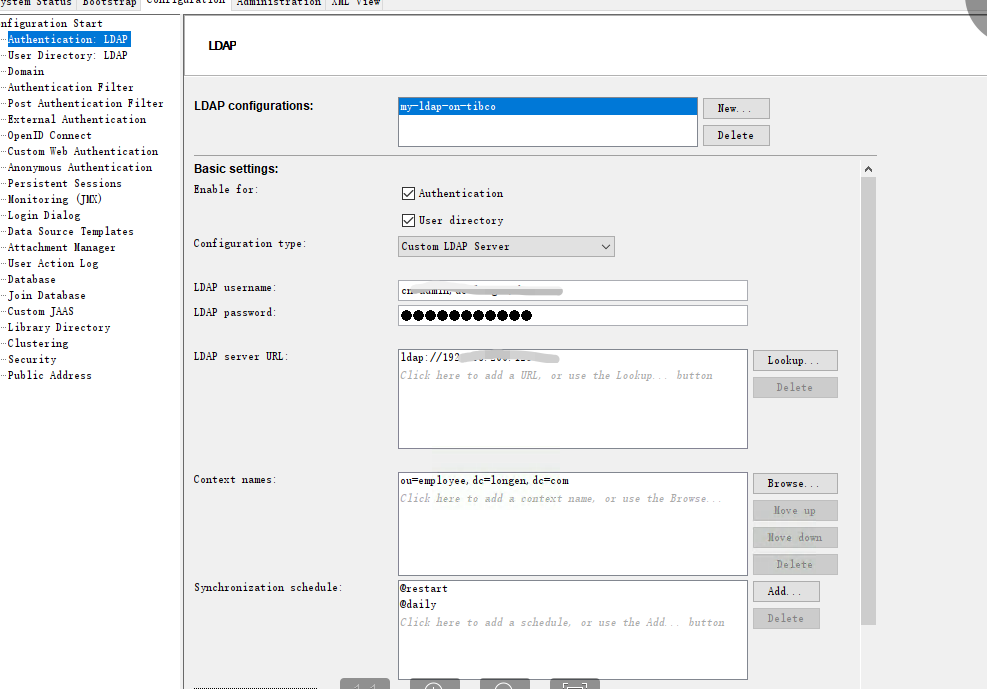The width and height of the screenshot is (987, 689).
Task: Click the Move down button
Action: pyautogui.click(x=795, y=537)
